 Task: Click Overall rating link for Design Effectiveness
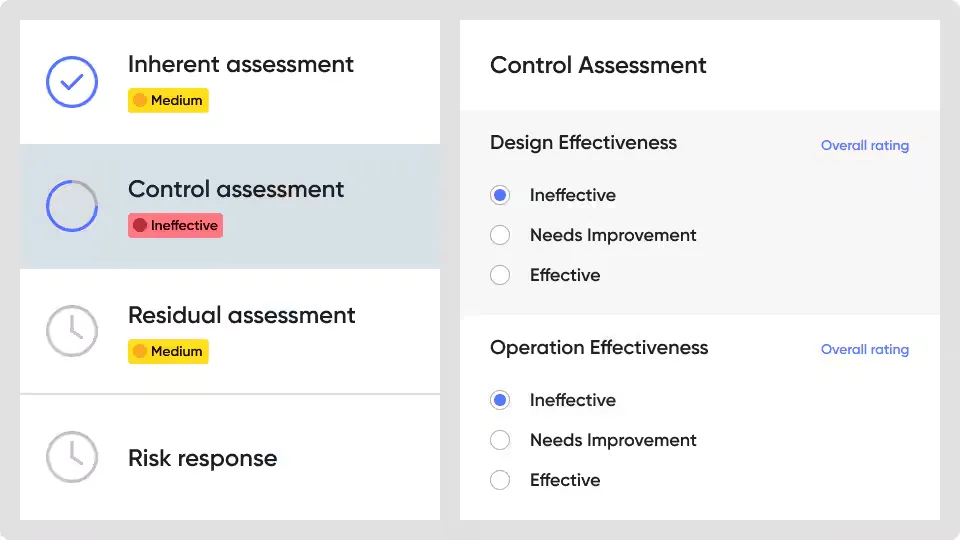[864, 146]
